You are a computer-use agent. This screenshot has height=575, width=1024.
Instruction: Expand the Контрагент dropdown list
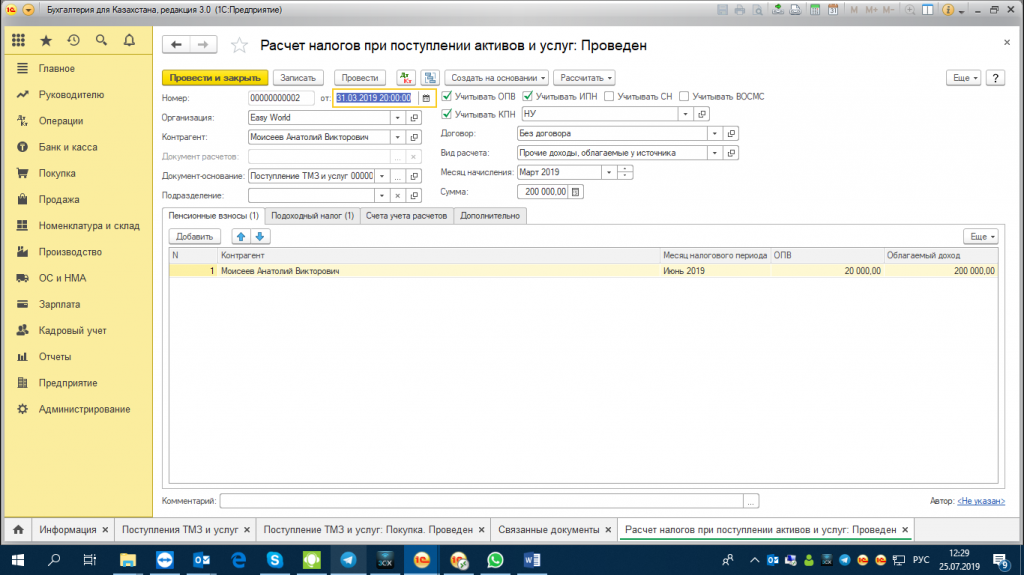pyautogui.click(x=397, y=137)
